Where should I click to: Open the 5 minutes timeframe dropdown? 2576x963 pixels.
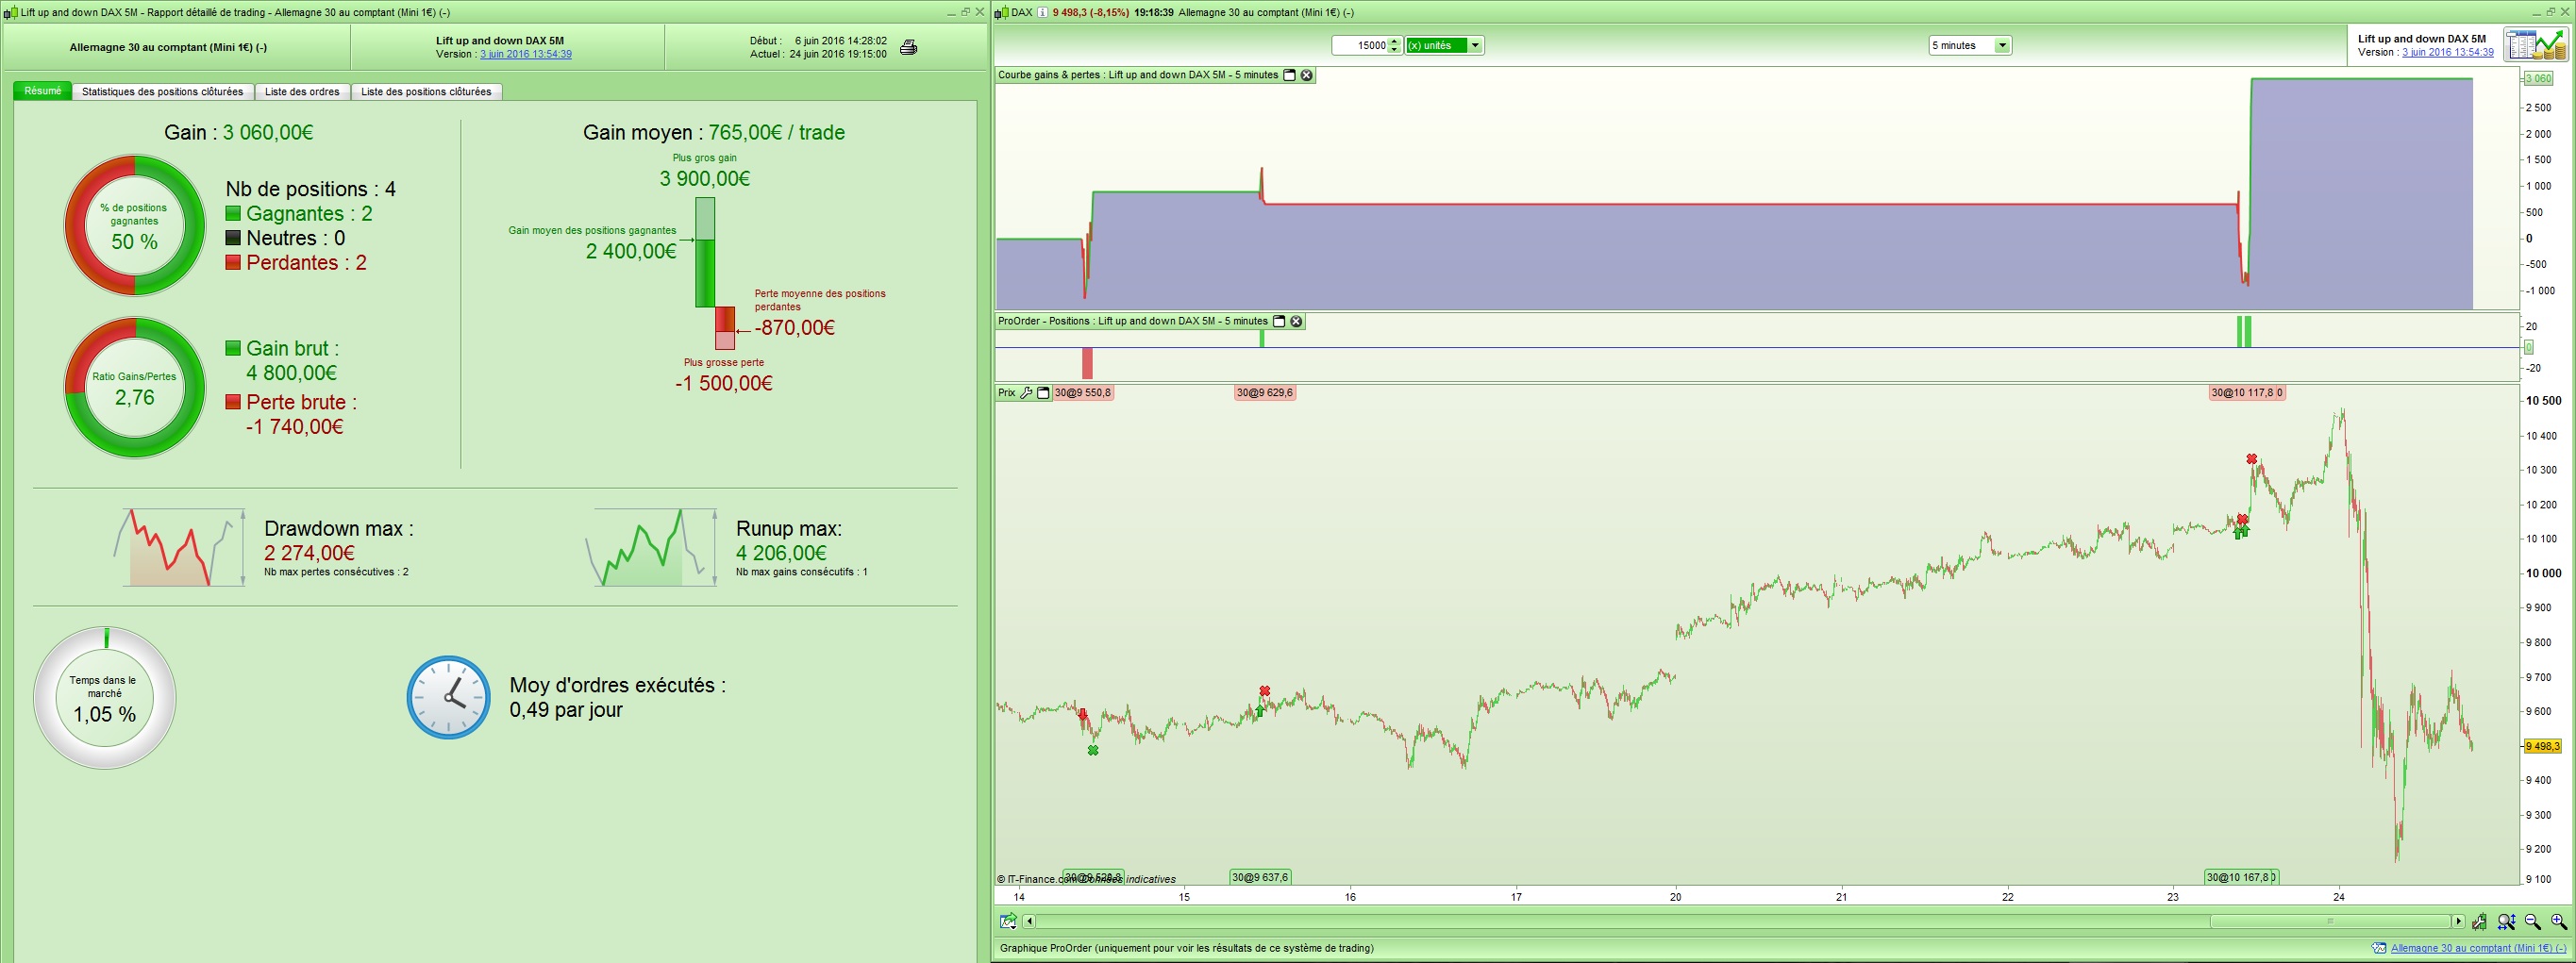(1969, 45)
